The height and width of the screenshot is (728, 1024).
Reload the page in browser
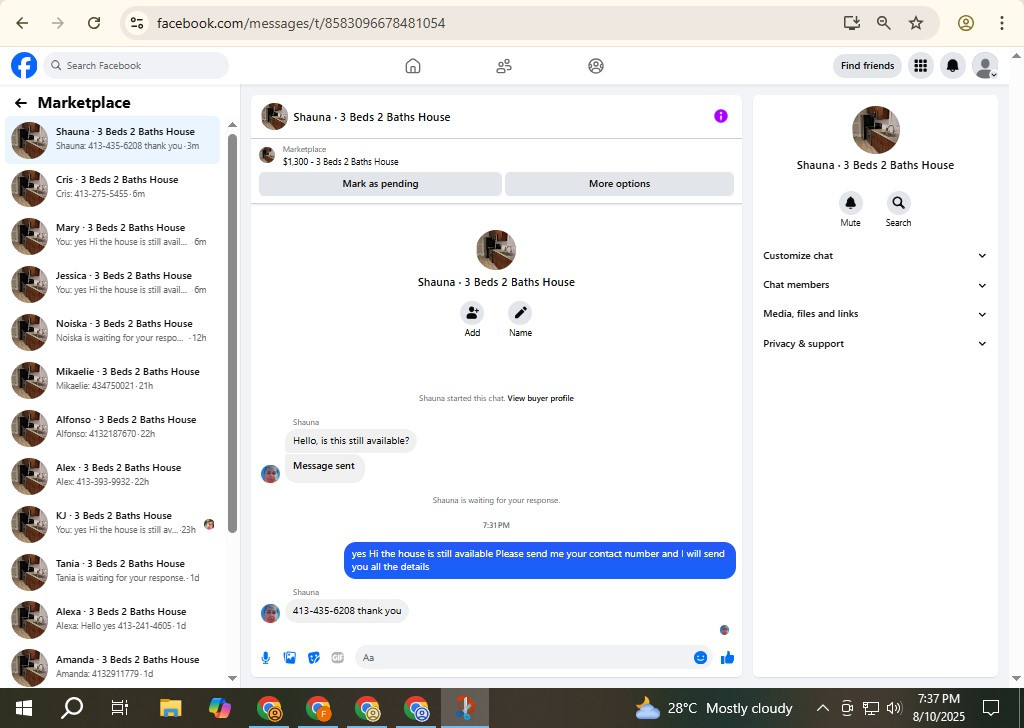point(94,23)
